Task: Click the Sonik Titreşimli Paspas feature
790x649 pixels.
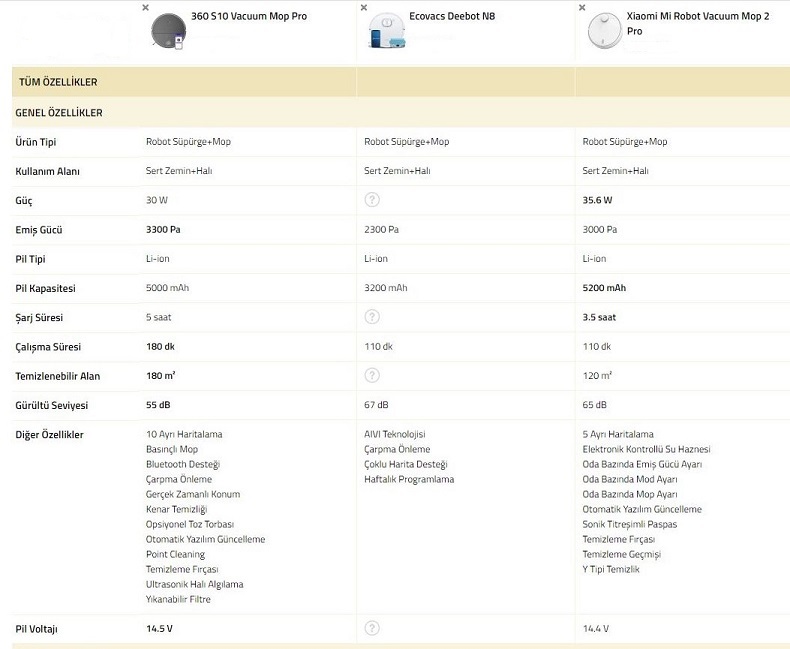Action: [630, 524]
